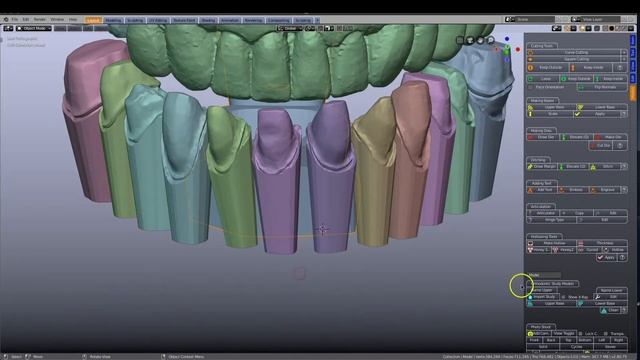The image size is (640, 360).
Task: Switch render to Eevee
Action: click(x=610, y=347)
